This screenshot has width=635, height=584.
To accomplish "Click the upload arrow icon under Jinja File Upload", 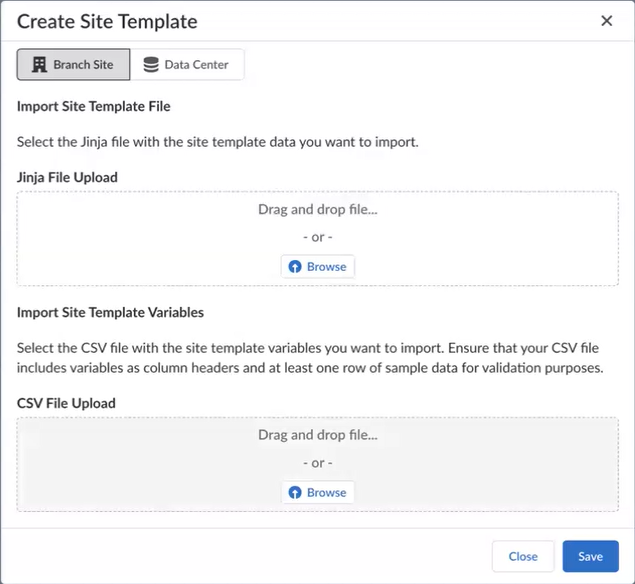I will click(295, 267).
